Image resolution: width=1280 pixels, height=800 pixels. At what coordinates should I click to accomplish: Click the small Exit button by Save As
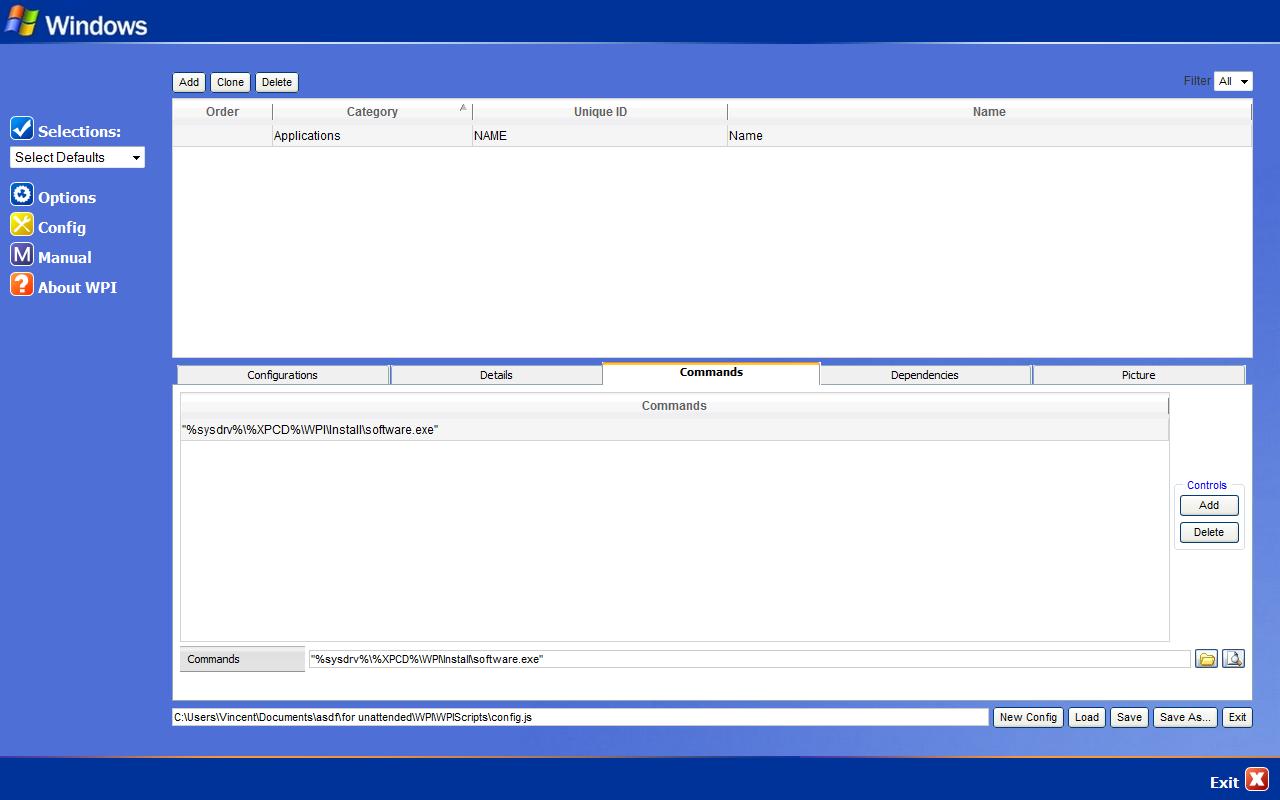coord(1237,717)
